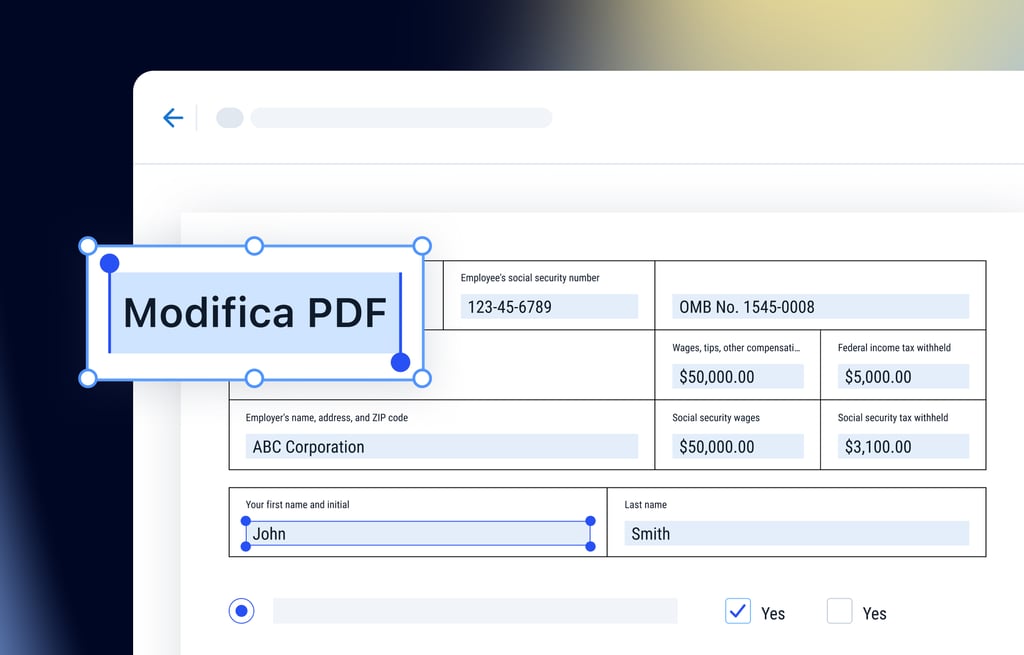Uncheck the ticked Yes checkbox
This screenshot has width=1024, height=655.
(737, 611)
